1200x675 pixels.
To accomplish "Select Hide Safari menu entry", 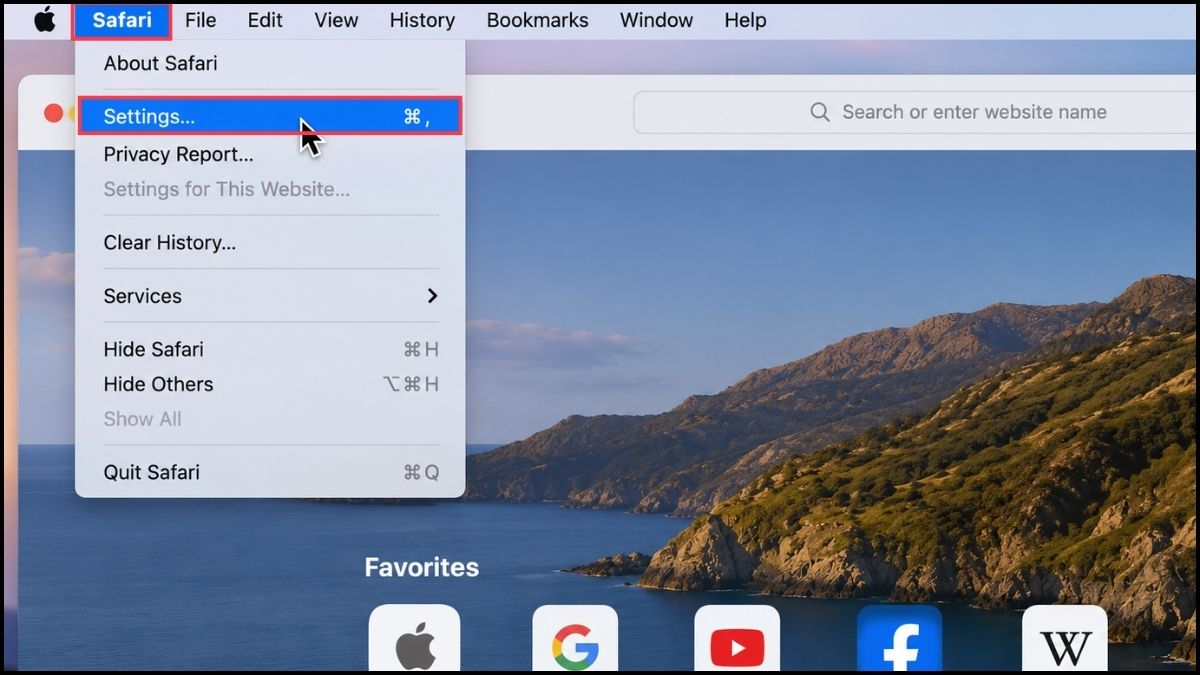I will 270,349.
